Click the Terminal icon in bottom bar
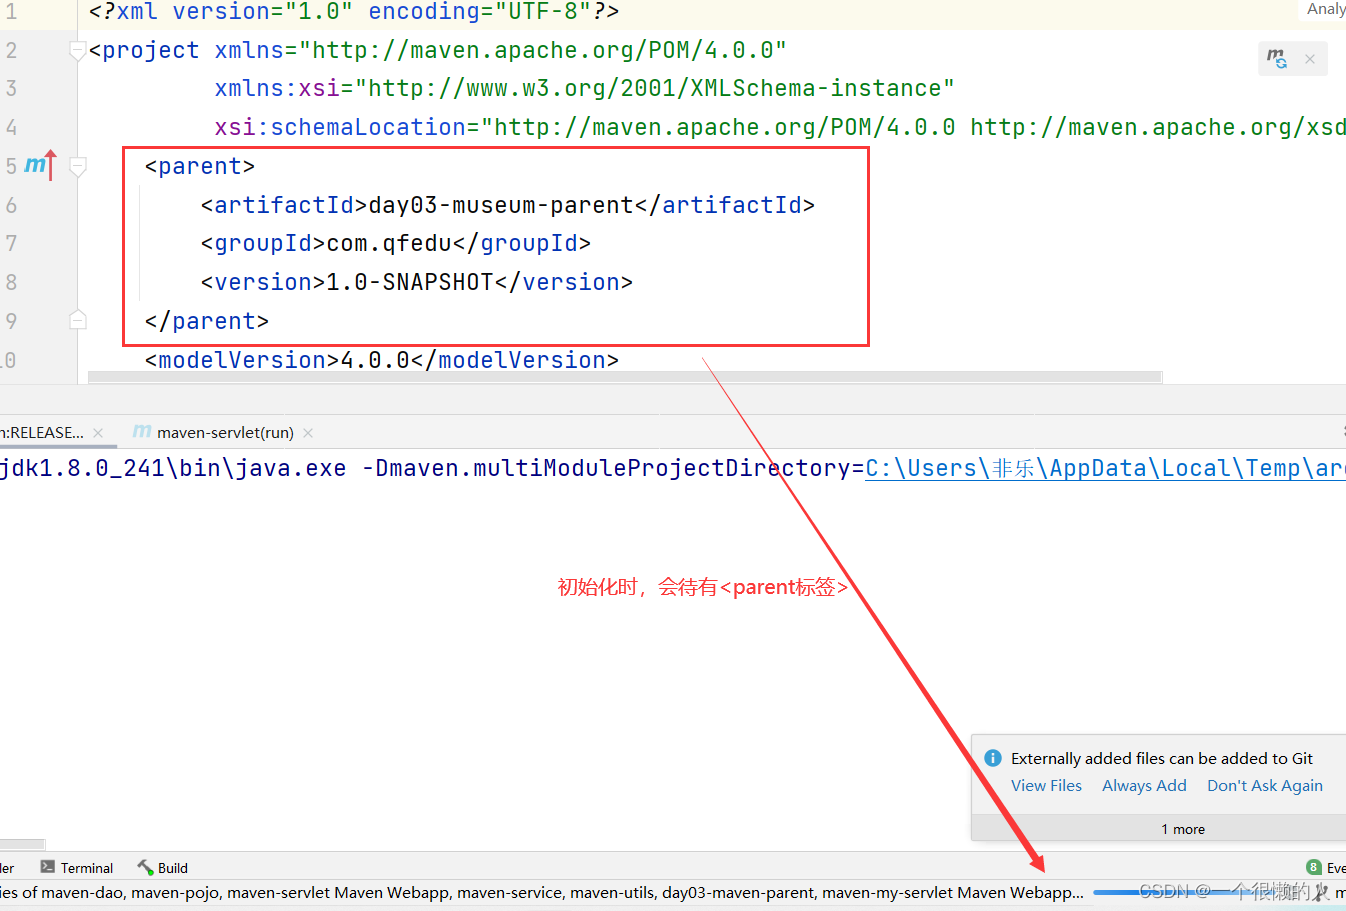The image size is (1346, 911). pyautogui.click(x=47, y=867)
